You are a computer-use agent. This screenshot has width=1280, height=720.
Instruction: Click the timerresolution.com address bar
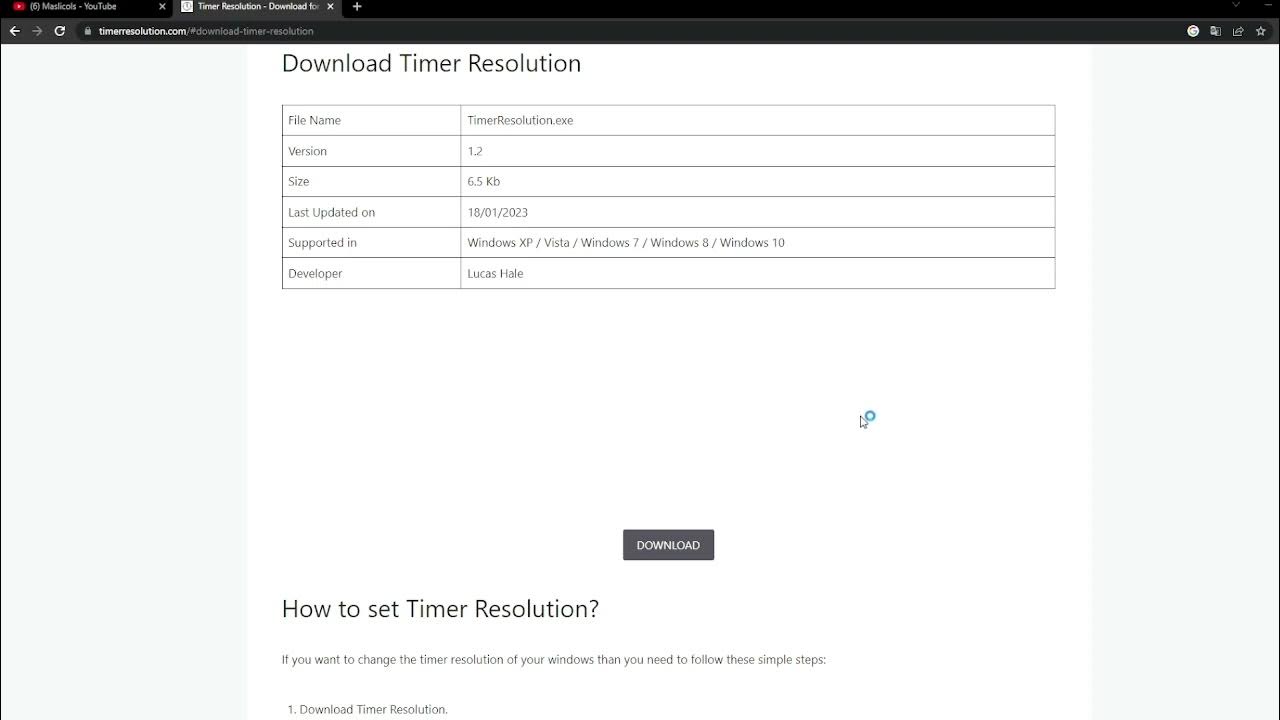click(640, 31)
